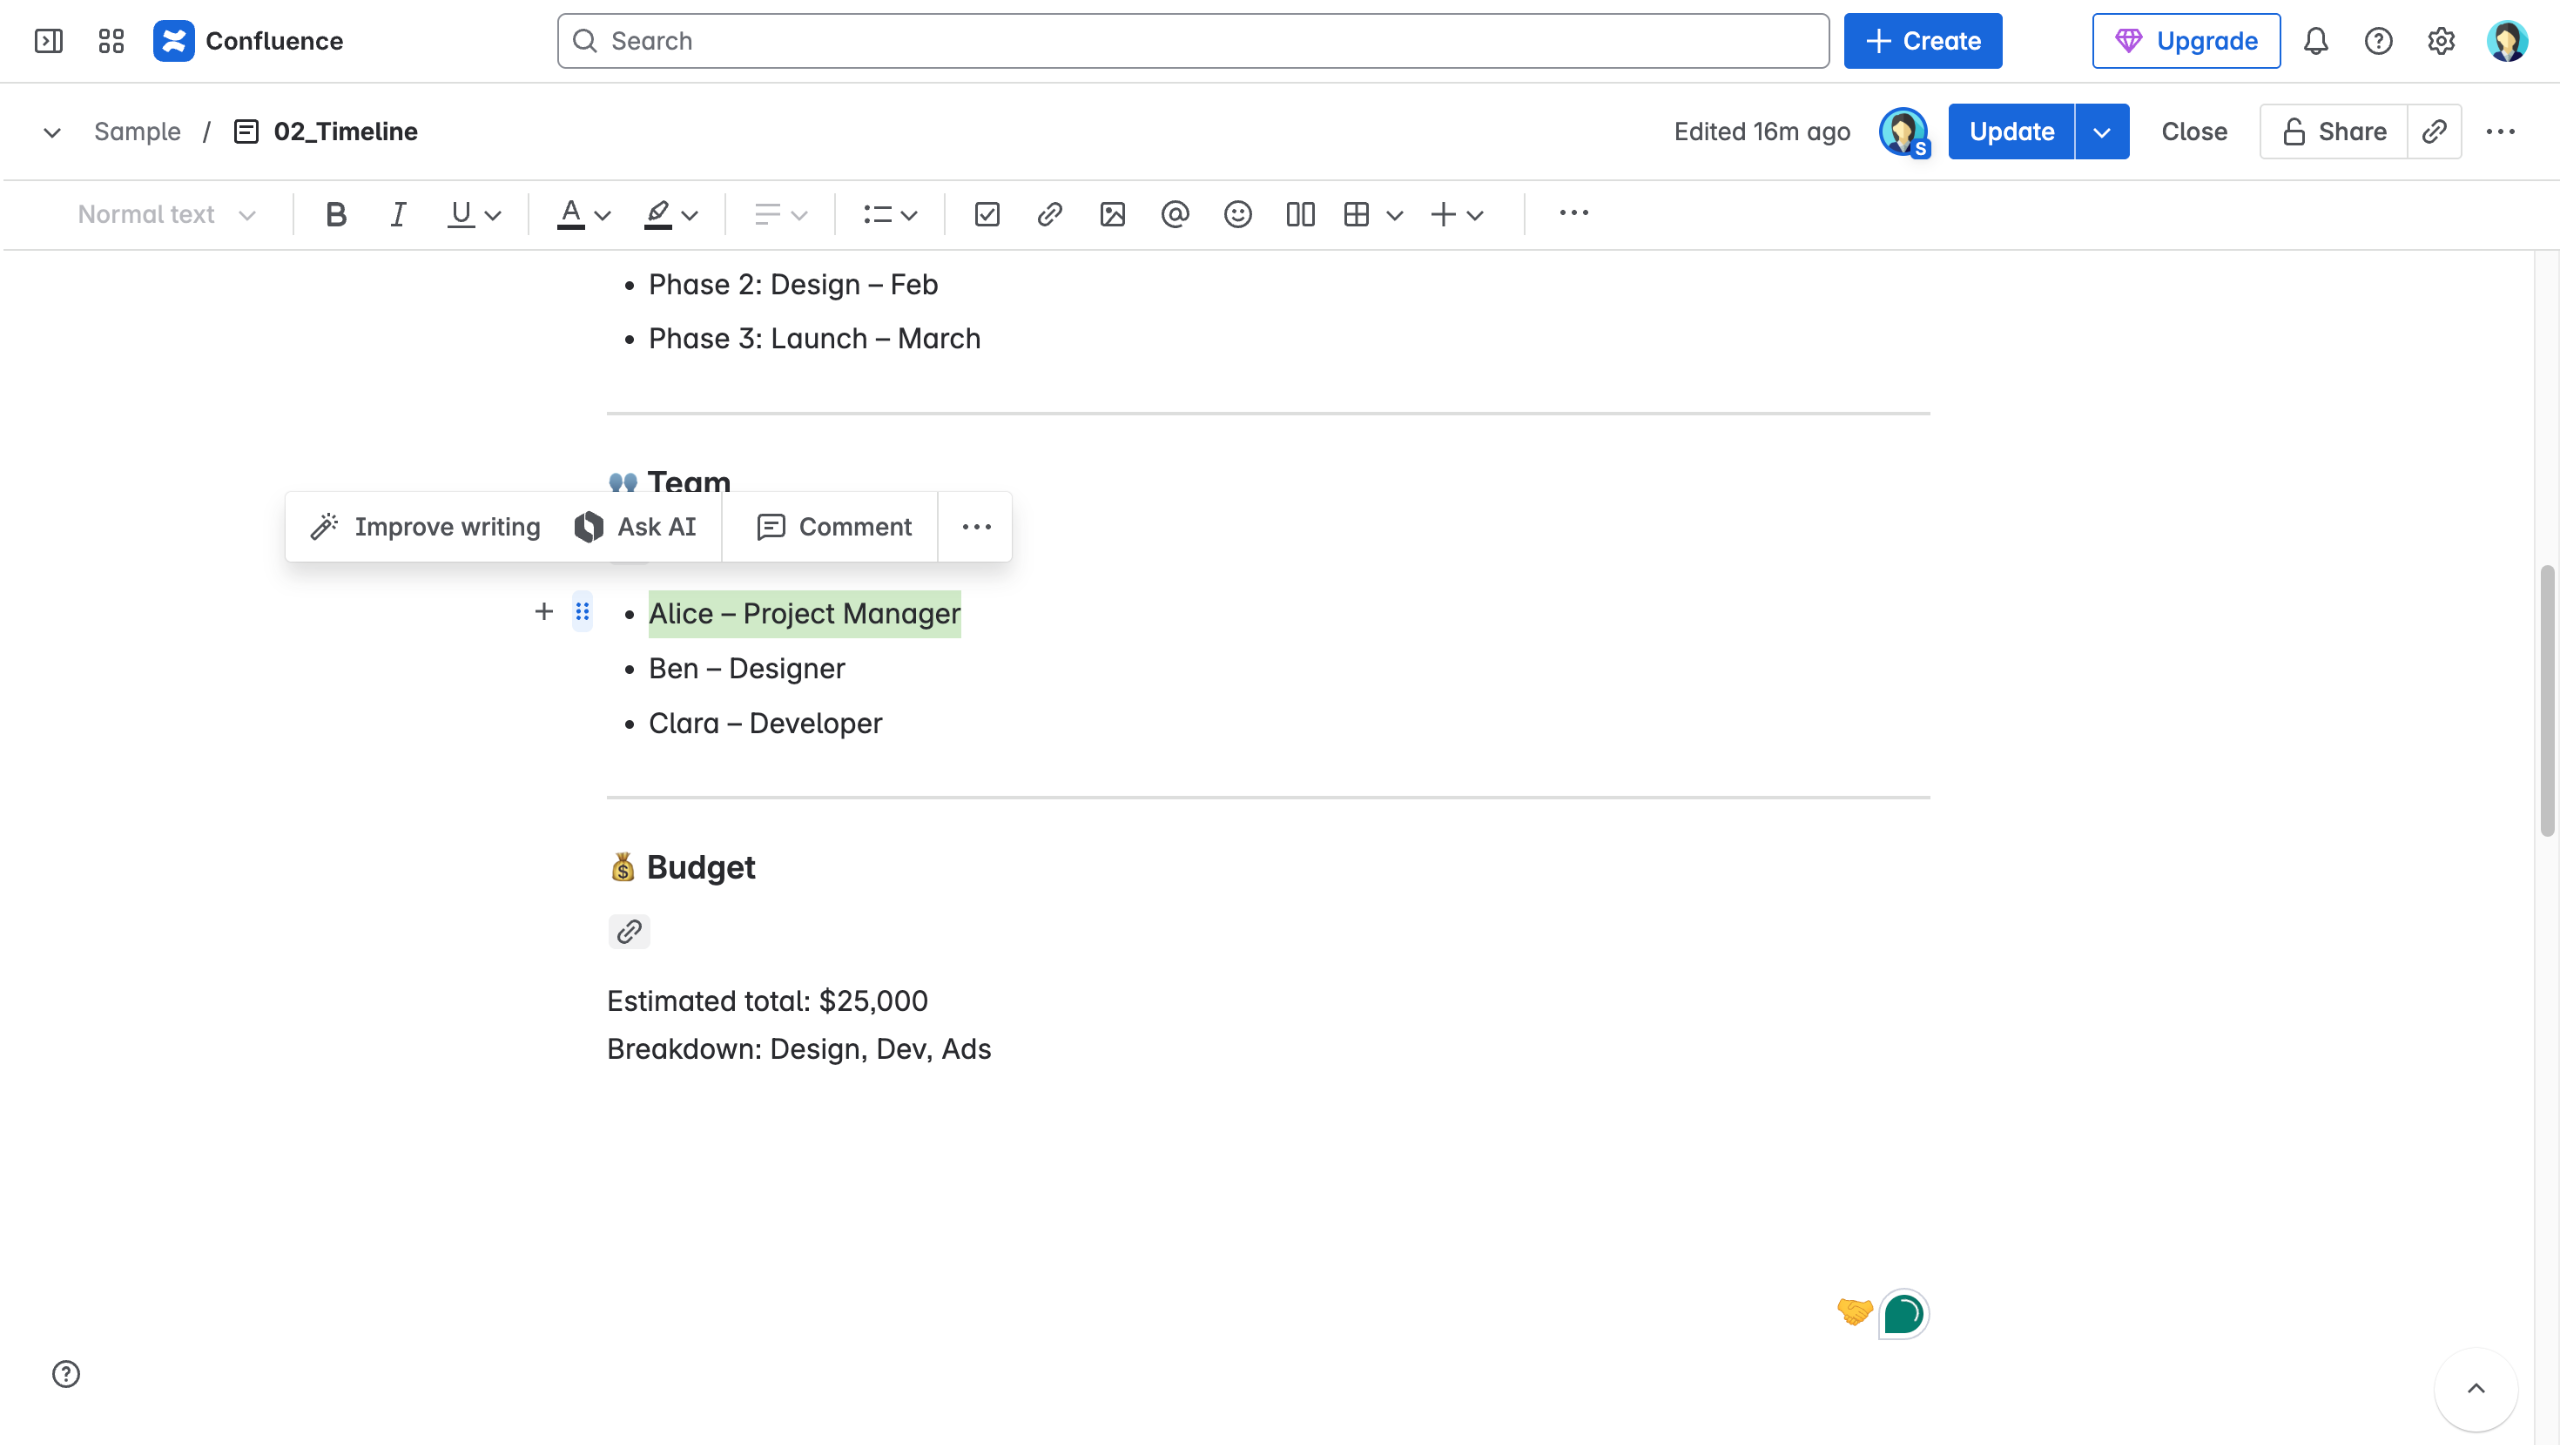Toggle the left sidebar panel
This screenshot has height=1445, width=2560.
point(48,41)
